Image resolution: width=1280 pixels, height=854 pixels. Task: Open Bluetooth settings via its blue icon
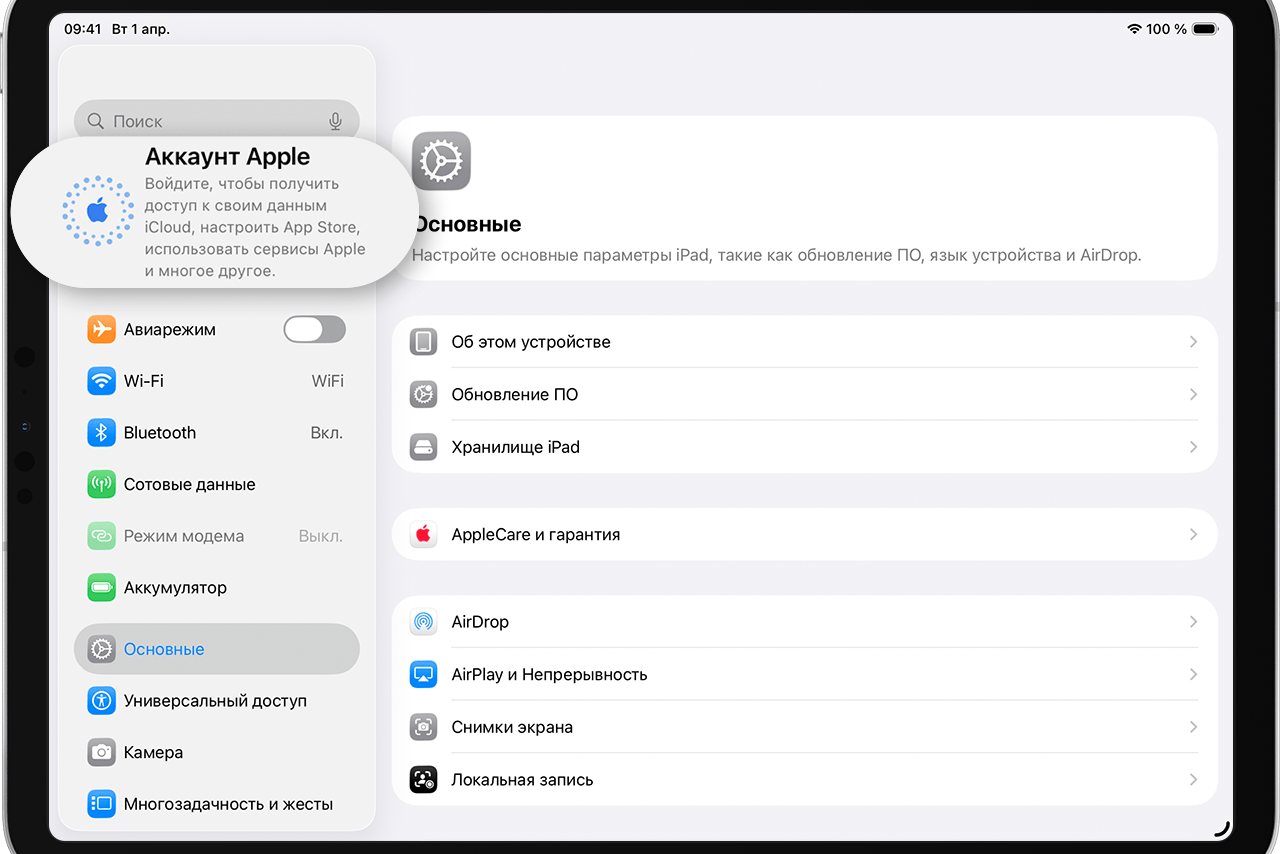101,433
